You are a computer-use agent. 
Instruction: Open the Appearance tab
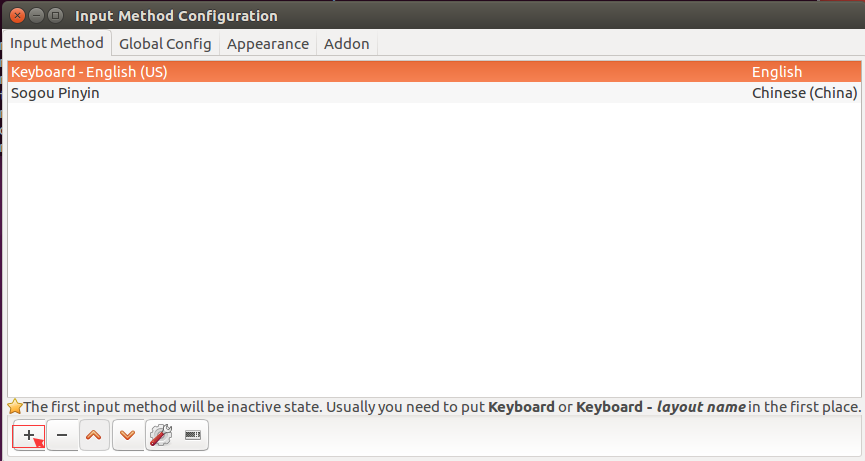[x=268, y=44]
